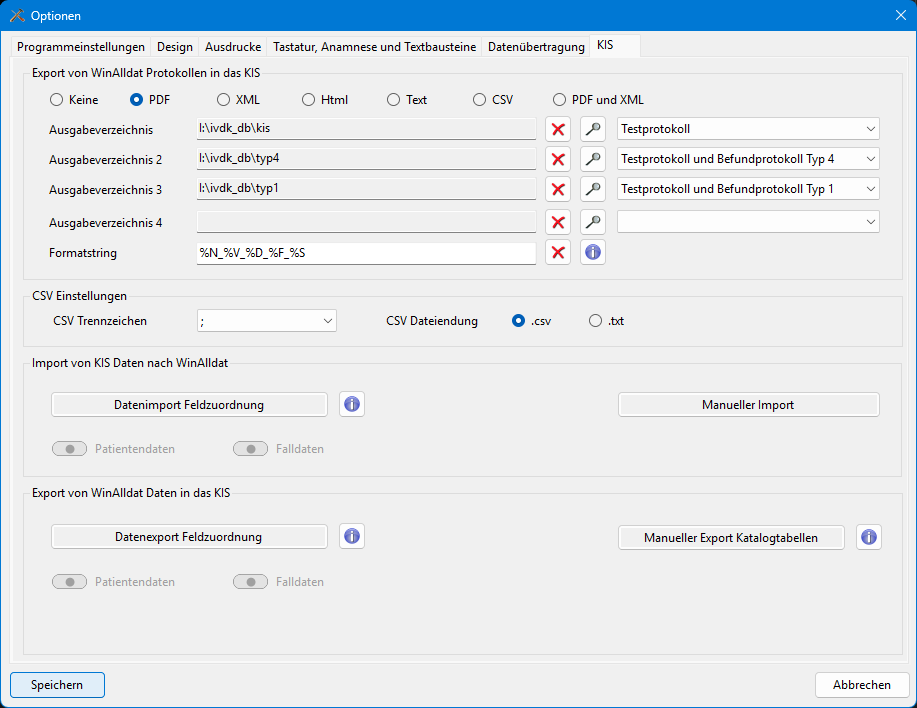This screenshot has width=917, height=708.
Task: Expand the Testprotokoll type dropdown
Action: (x=748, y=129)
